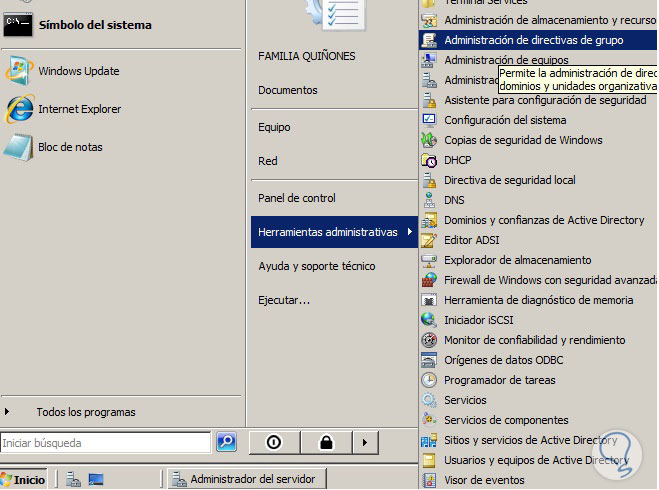Click the DHCP clock icon

tap(429, 160)
